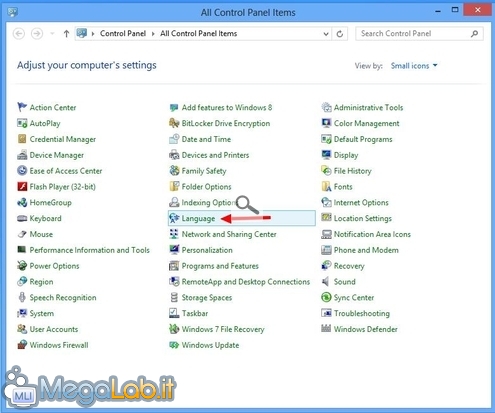Click the Sound speaker icon
The height and width of the screenshot is (413, 495).
point(326,281)
